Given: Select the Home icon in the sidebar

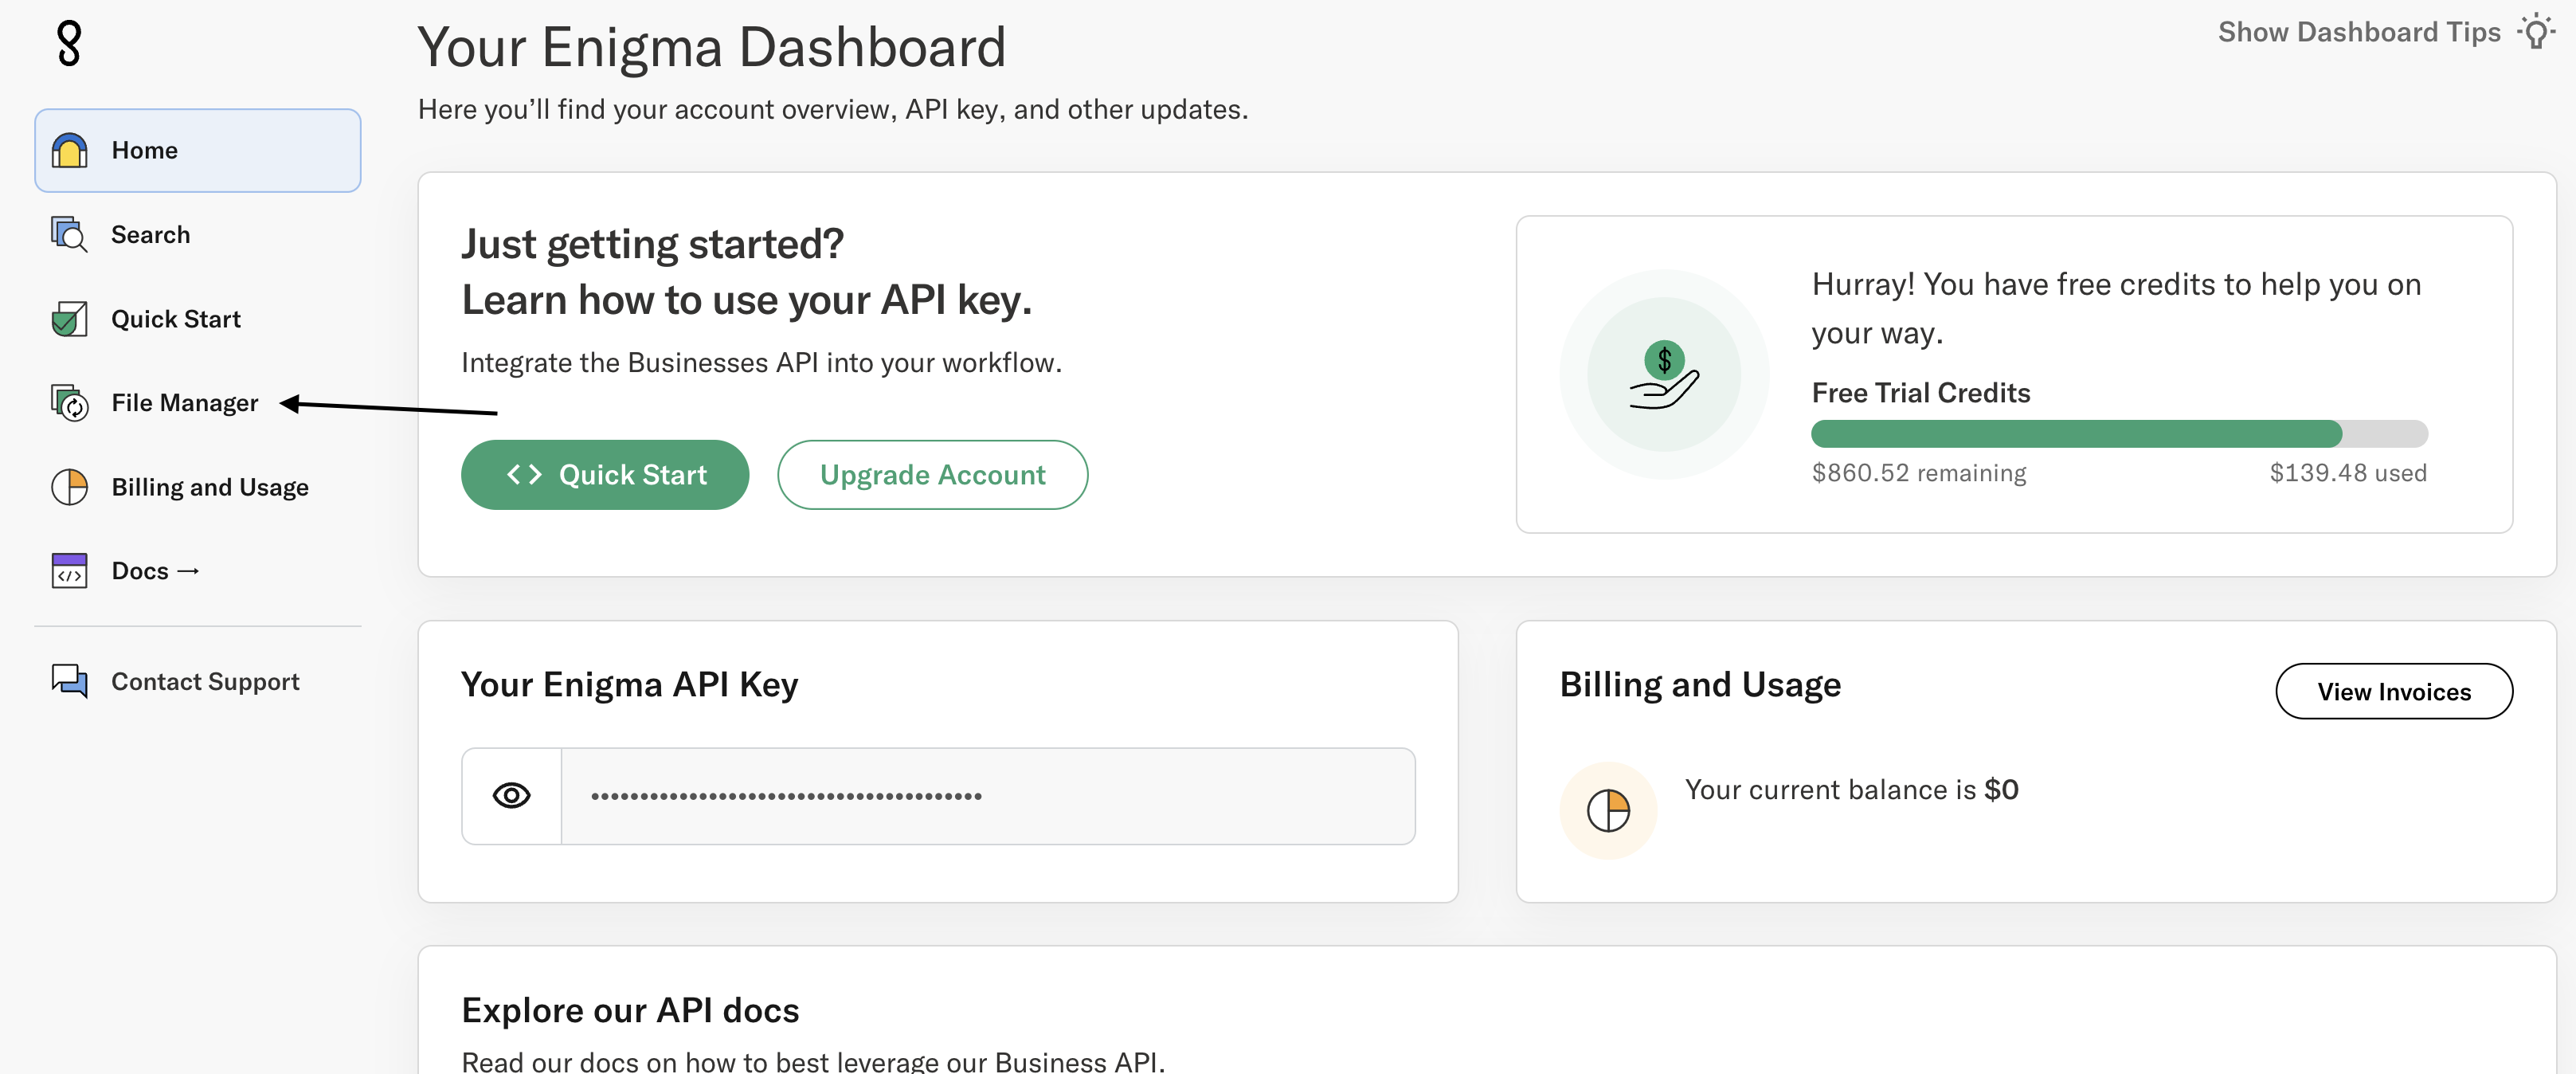Looking at the screenshot, I should click(x=68, y=150).
